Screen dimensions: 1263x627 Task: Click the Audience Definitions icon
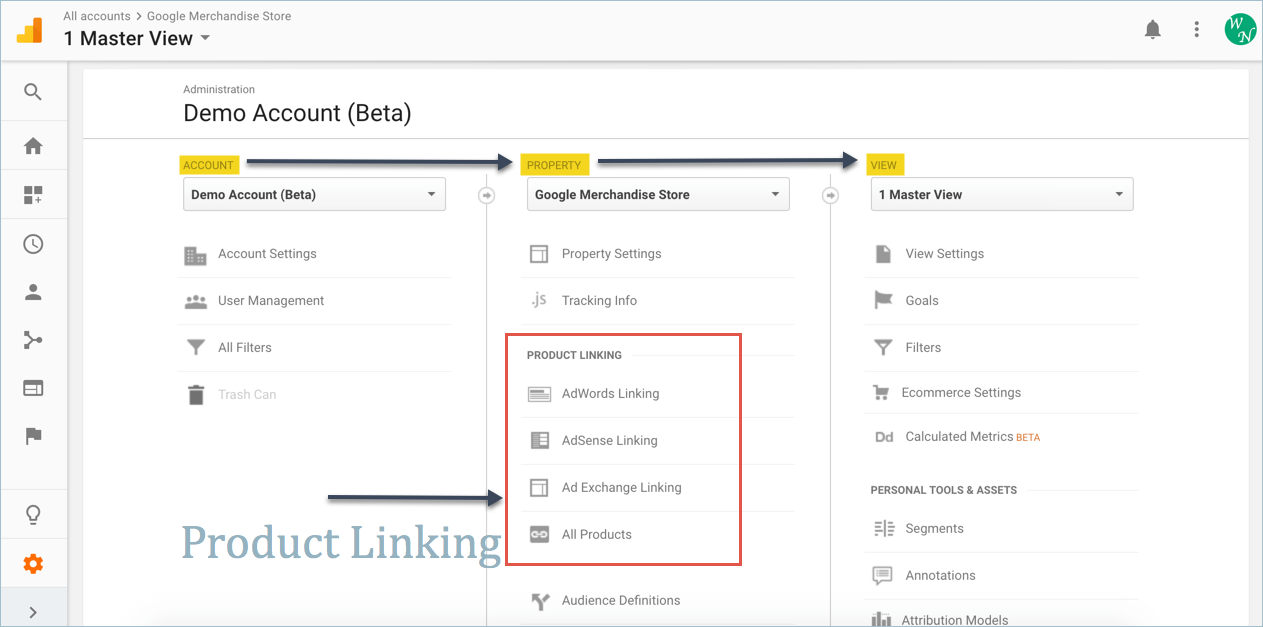[x=540, y=601]
